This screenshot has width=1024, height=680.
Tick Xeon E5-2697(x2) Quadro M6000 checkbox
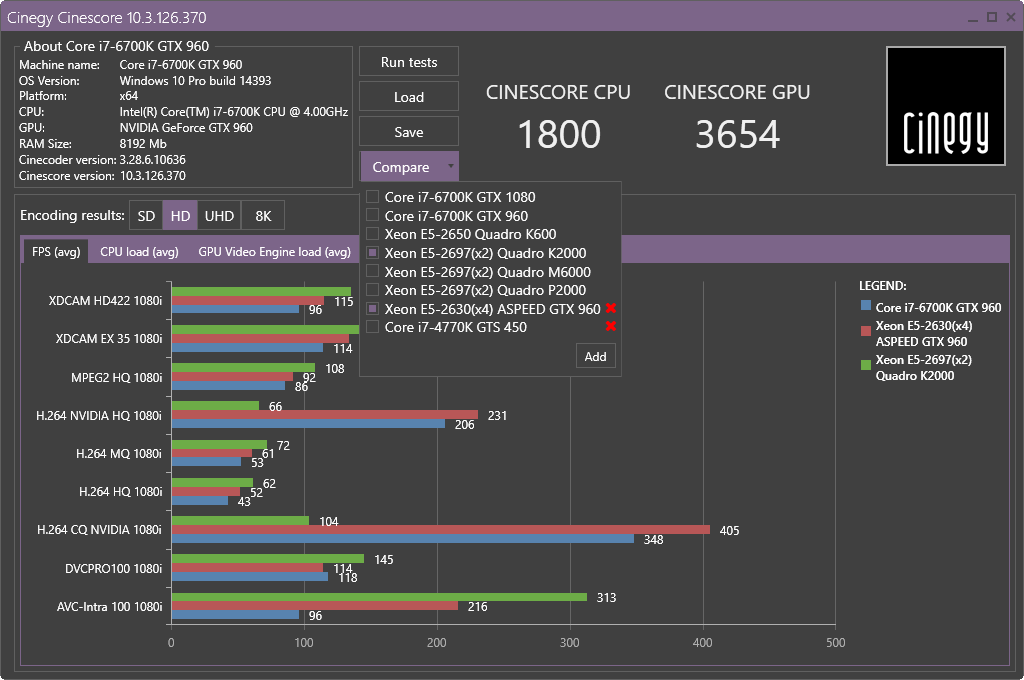pyautogui.click(x=372, y=271)
